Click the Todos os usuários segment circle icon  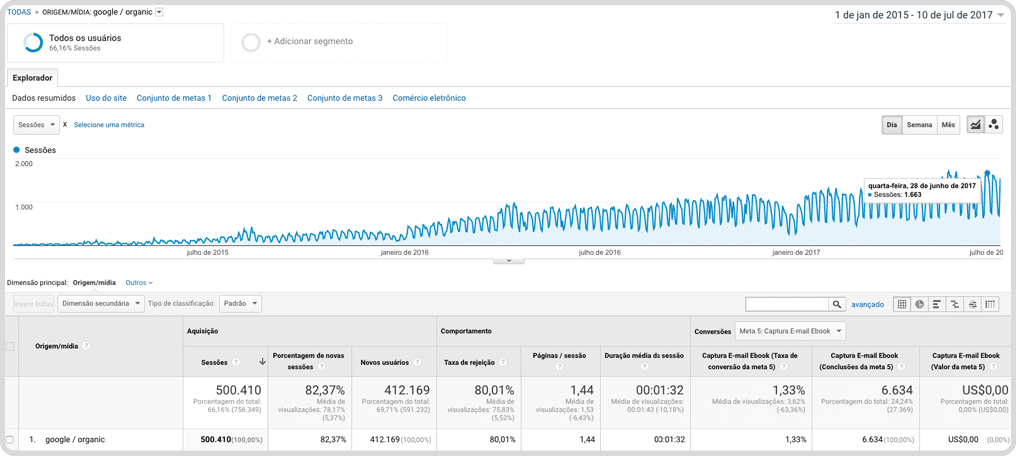click(x=32, y=42)
